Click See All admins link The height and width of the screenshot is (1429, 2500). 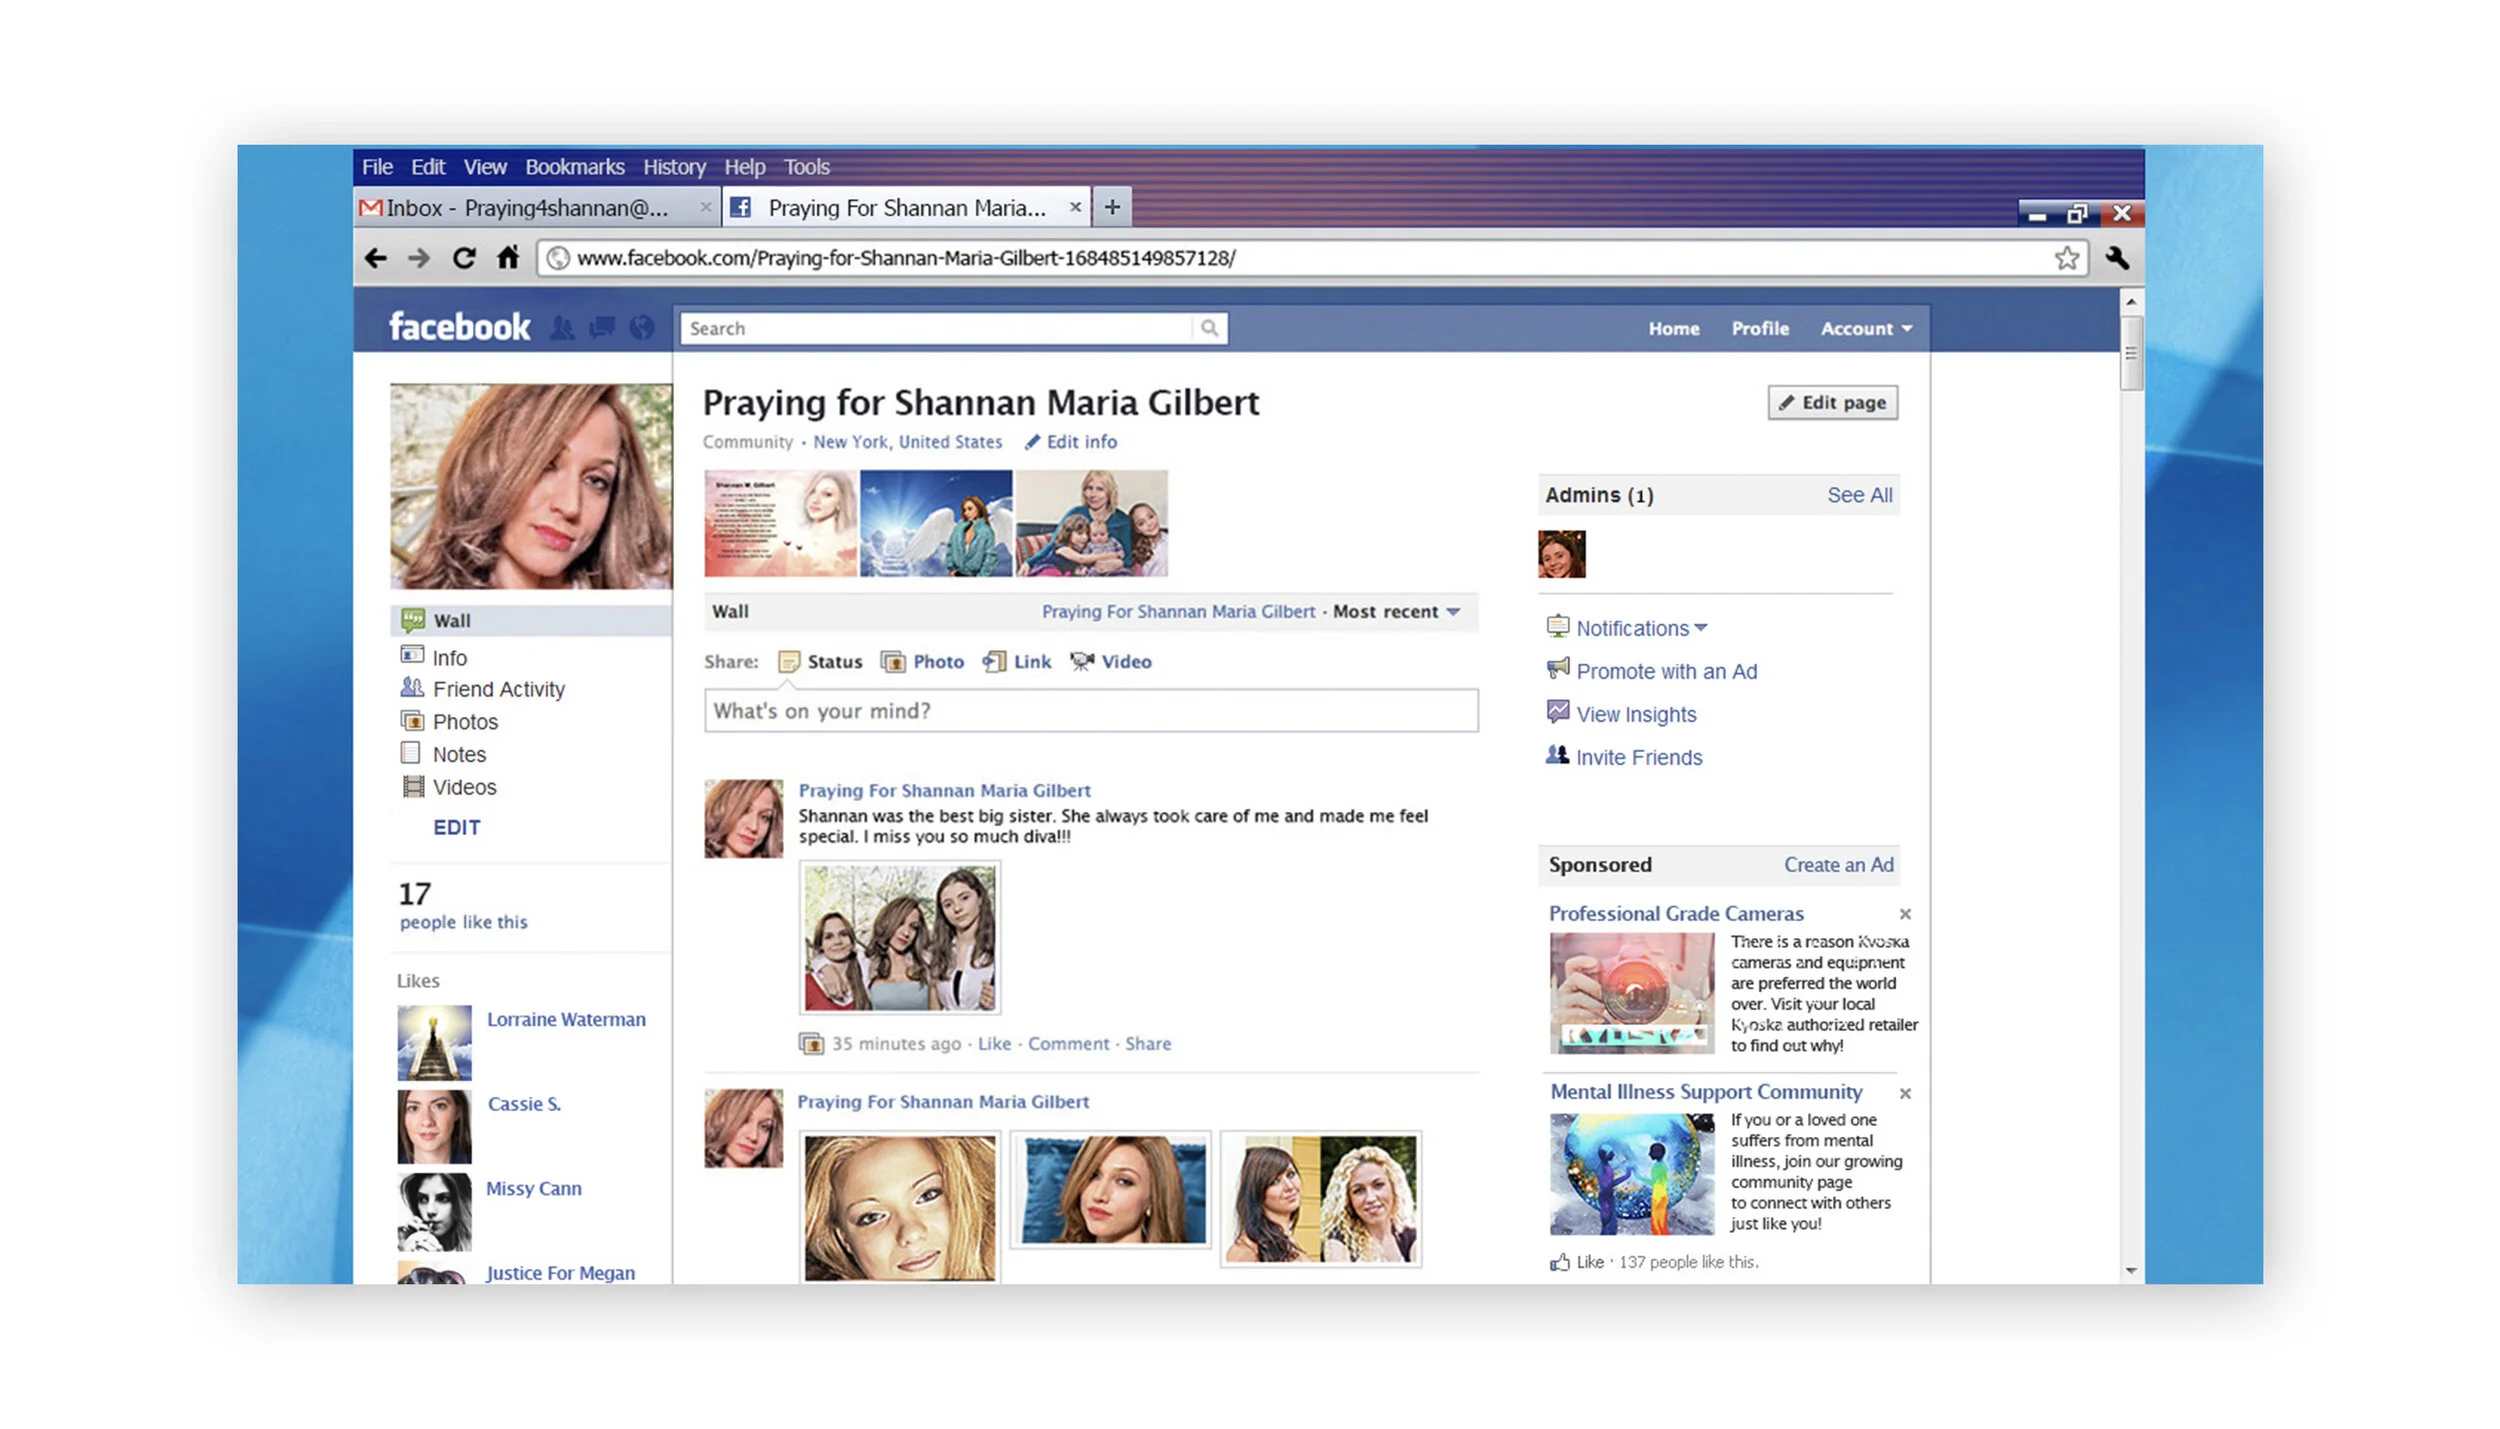[1860, 495]
